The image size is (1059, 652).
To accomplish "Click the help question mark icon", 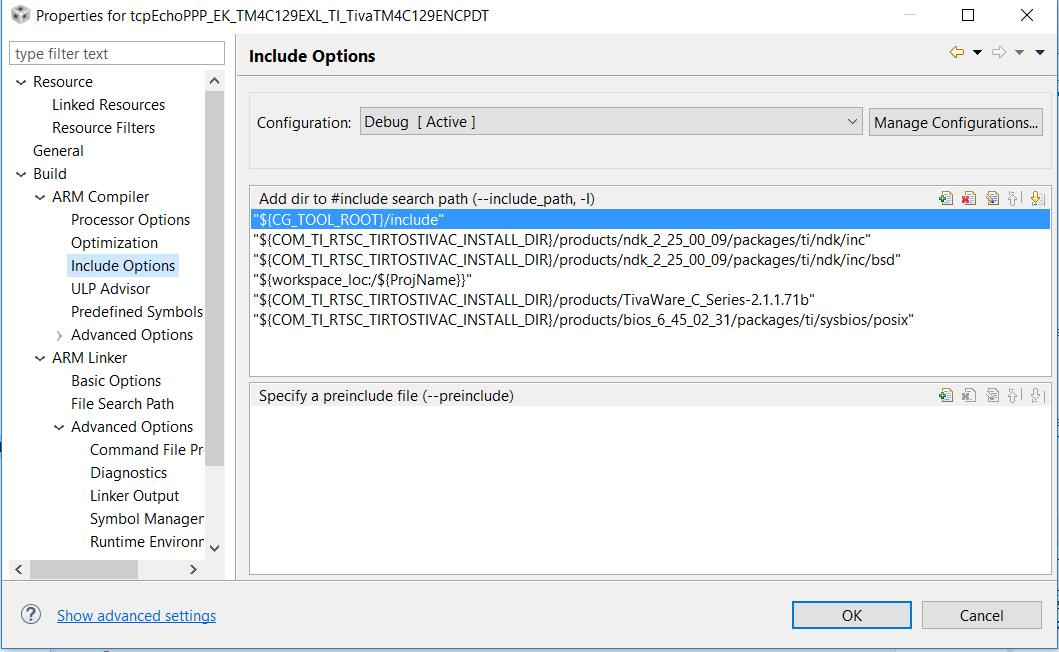I will (31, 615).
